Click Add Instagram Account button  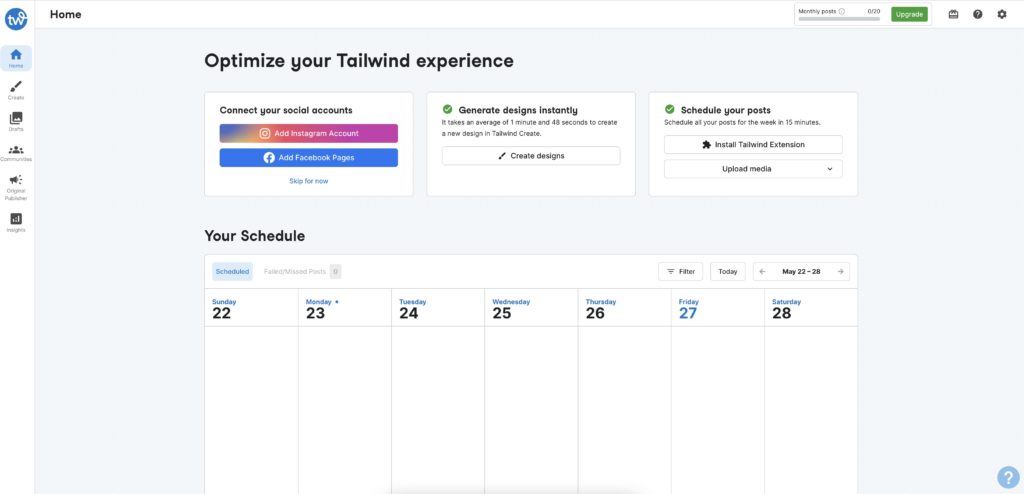click(x=308, y=133)
